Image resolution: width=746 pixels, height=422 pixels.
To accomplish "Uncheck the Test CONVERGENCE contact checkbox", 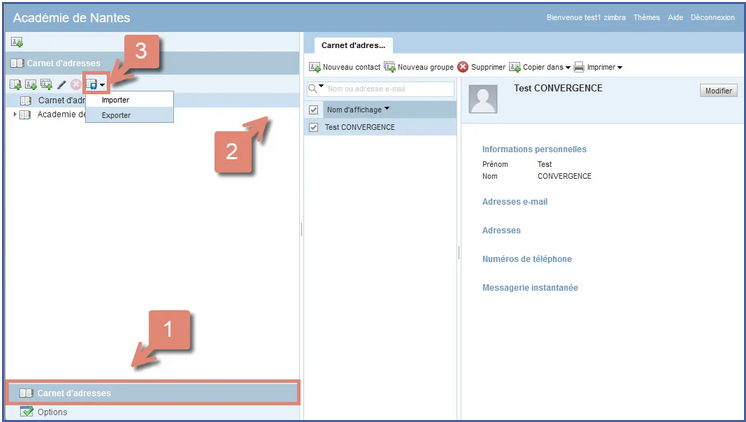I will point(314,128).
